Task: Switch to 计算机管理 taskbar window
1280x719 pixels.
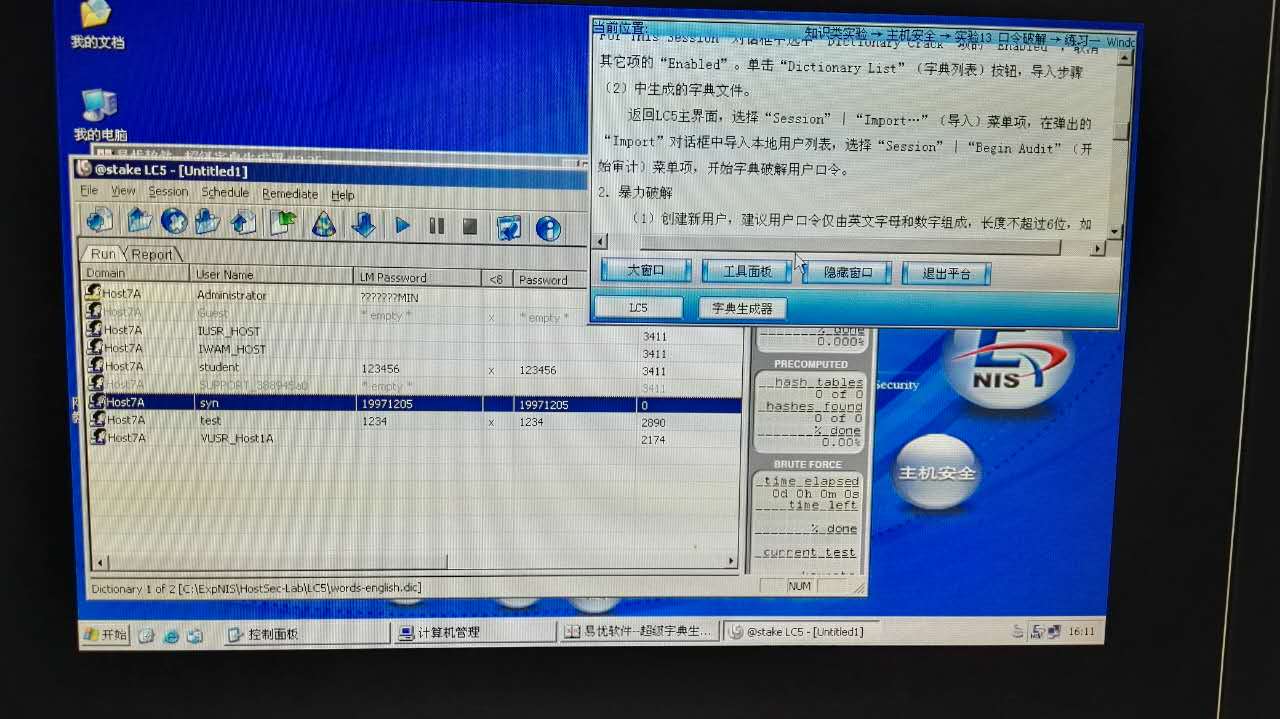Action: [474, 633]
